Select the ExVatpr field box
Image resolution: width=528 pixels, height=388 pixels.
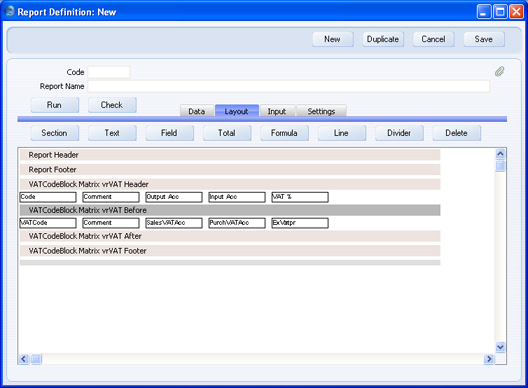pos(300,223)
